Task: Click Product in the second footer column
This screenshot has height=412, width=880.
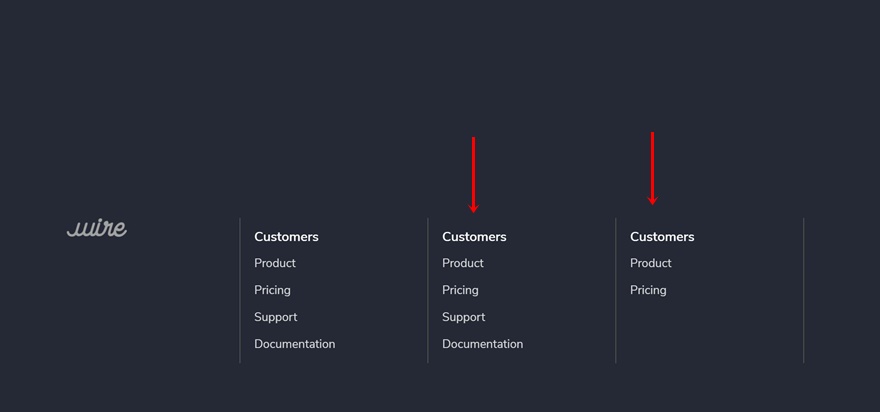Action: tap(463, 263)
